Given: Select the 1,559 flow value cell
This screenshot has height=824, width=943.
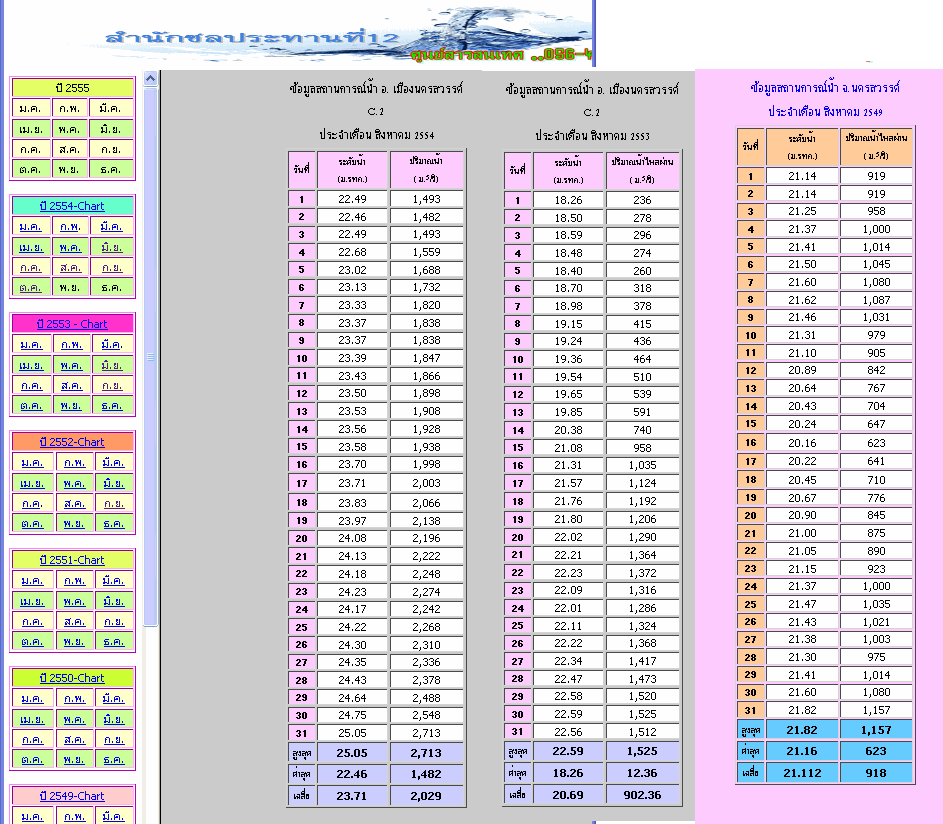Looking at the screenshot, I should point(426,252).
